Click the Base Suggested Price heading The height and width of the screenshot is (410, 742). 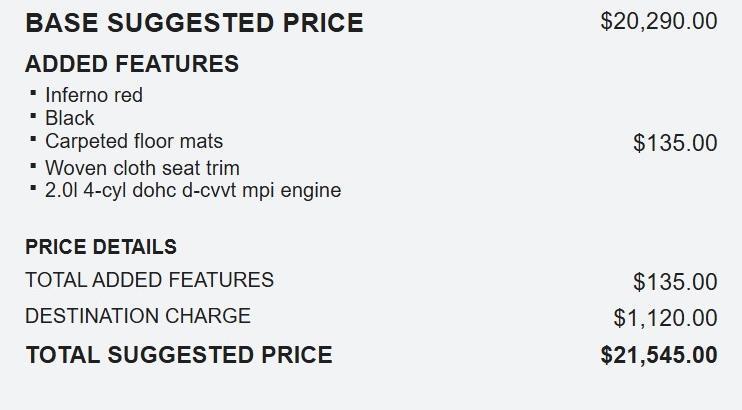coord(194,23)
